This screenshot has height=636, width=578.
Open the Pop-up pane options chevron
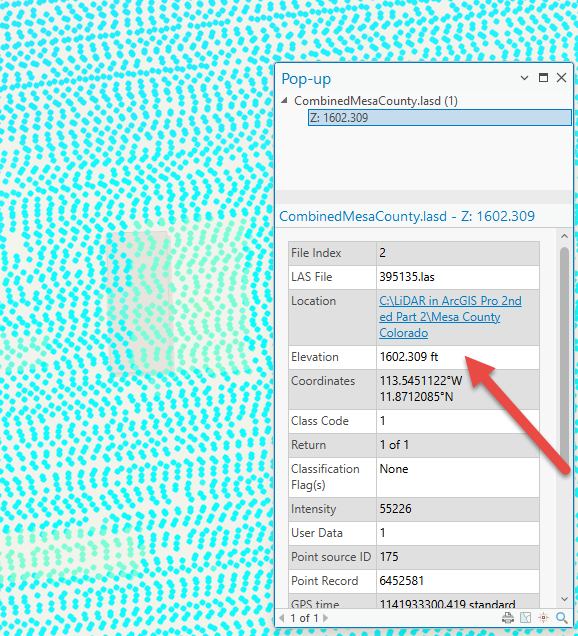pos(524,78)
